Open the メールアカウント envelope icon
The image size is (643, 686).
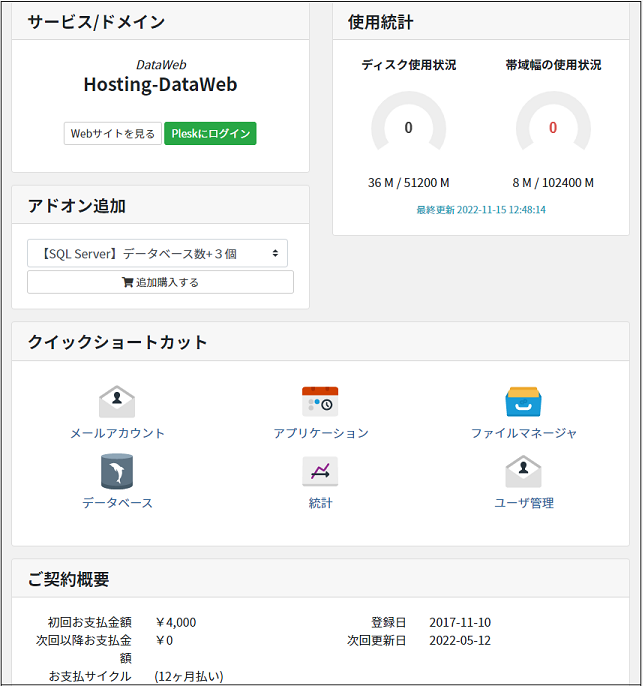(117, 402)
